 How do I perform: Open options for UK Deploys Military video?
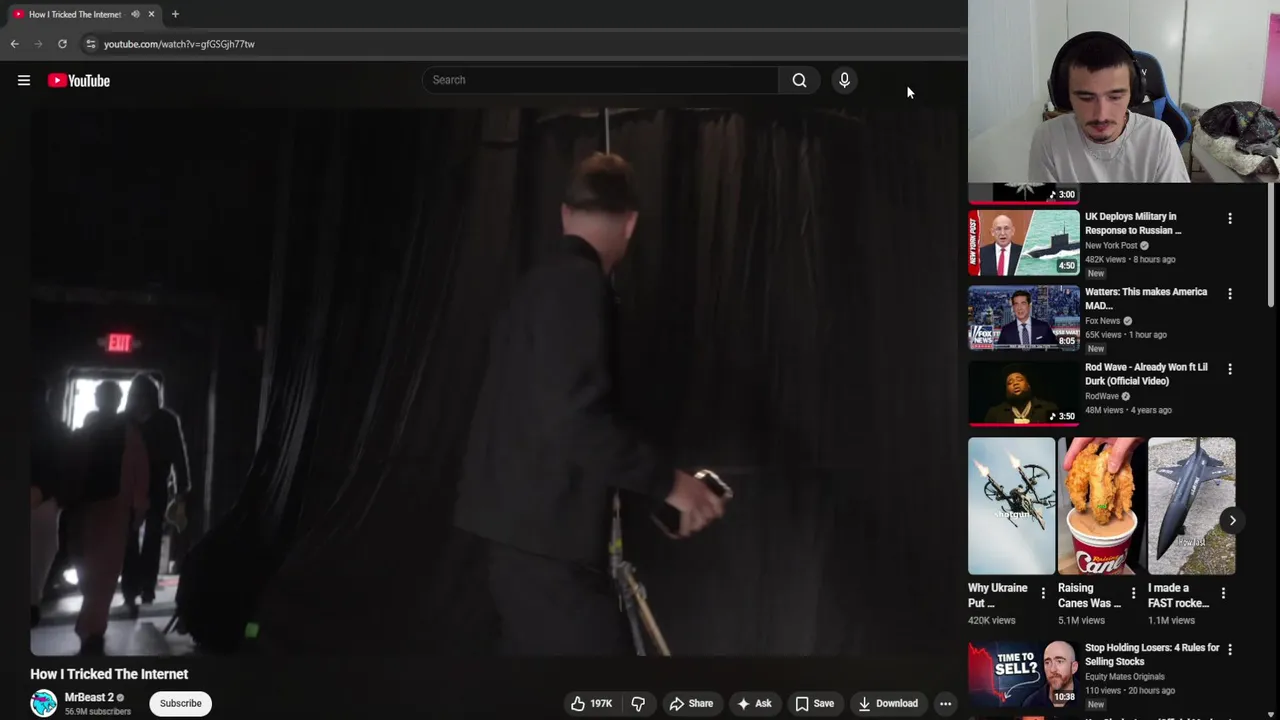pyautogui.click(x=1230, y=218)
